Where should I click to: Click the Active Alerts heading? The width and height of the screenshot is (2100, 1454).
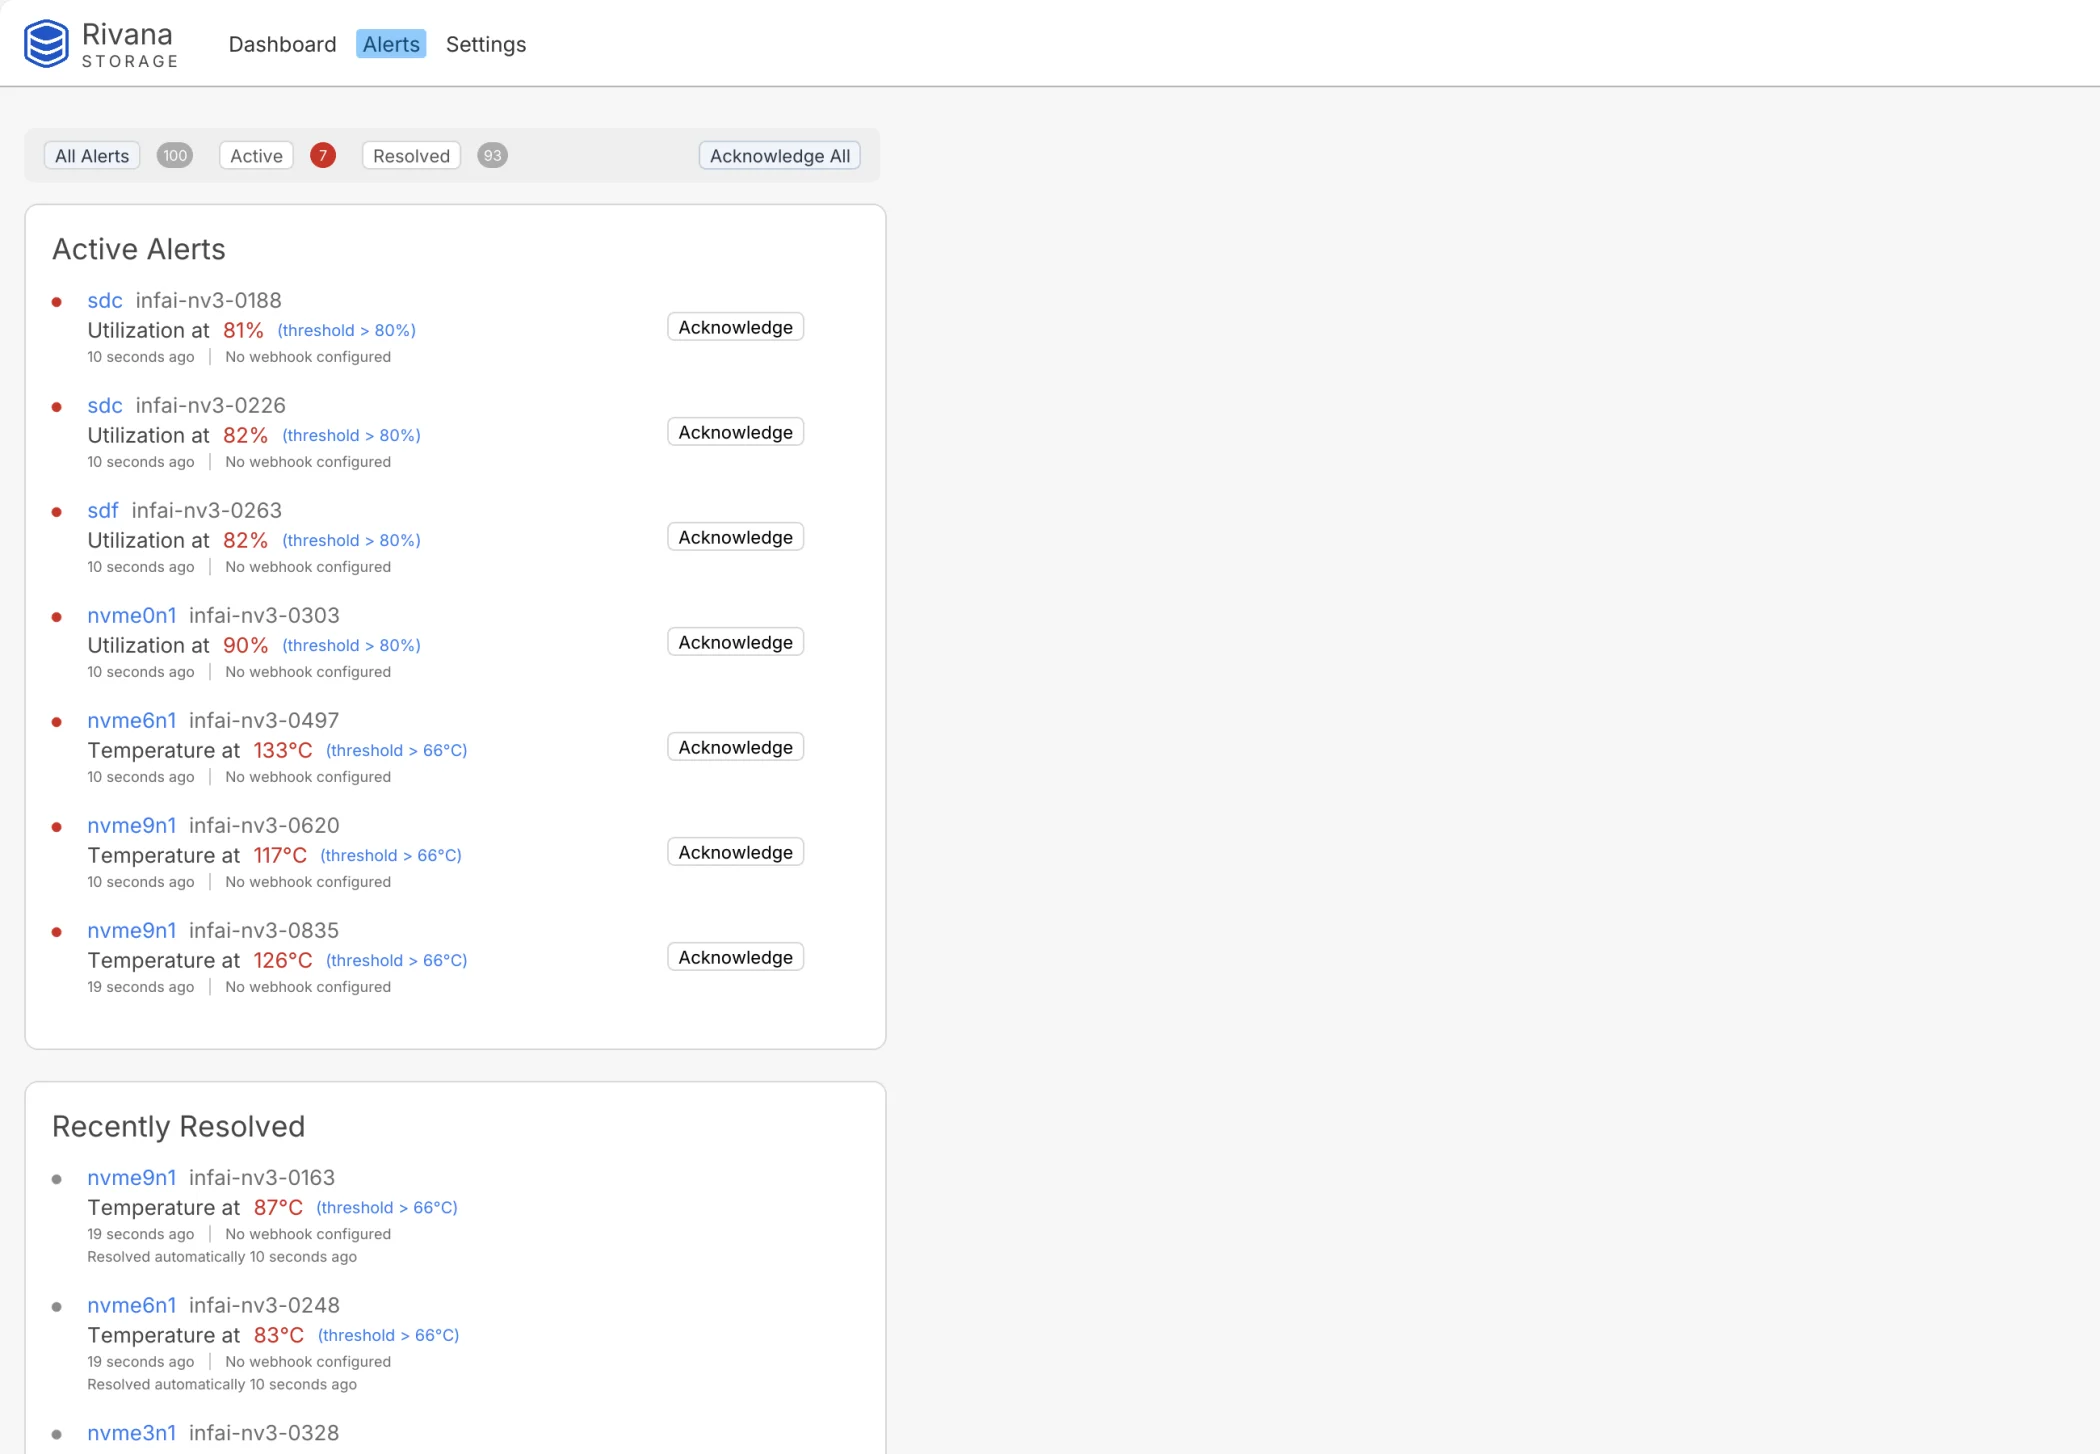(x=139, y=249)
